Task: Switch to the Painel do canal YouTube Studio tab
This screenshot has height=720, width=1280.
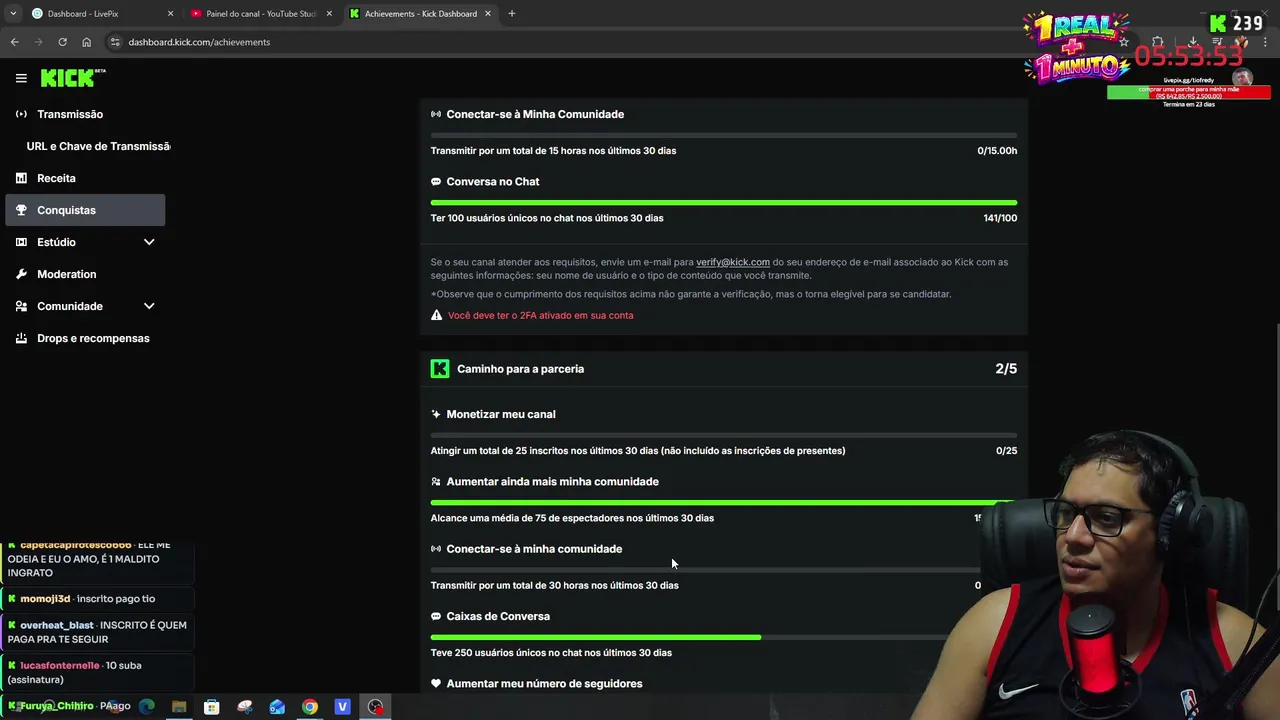Action: tap(260, 14)
